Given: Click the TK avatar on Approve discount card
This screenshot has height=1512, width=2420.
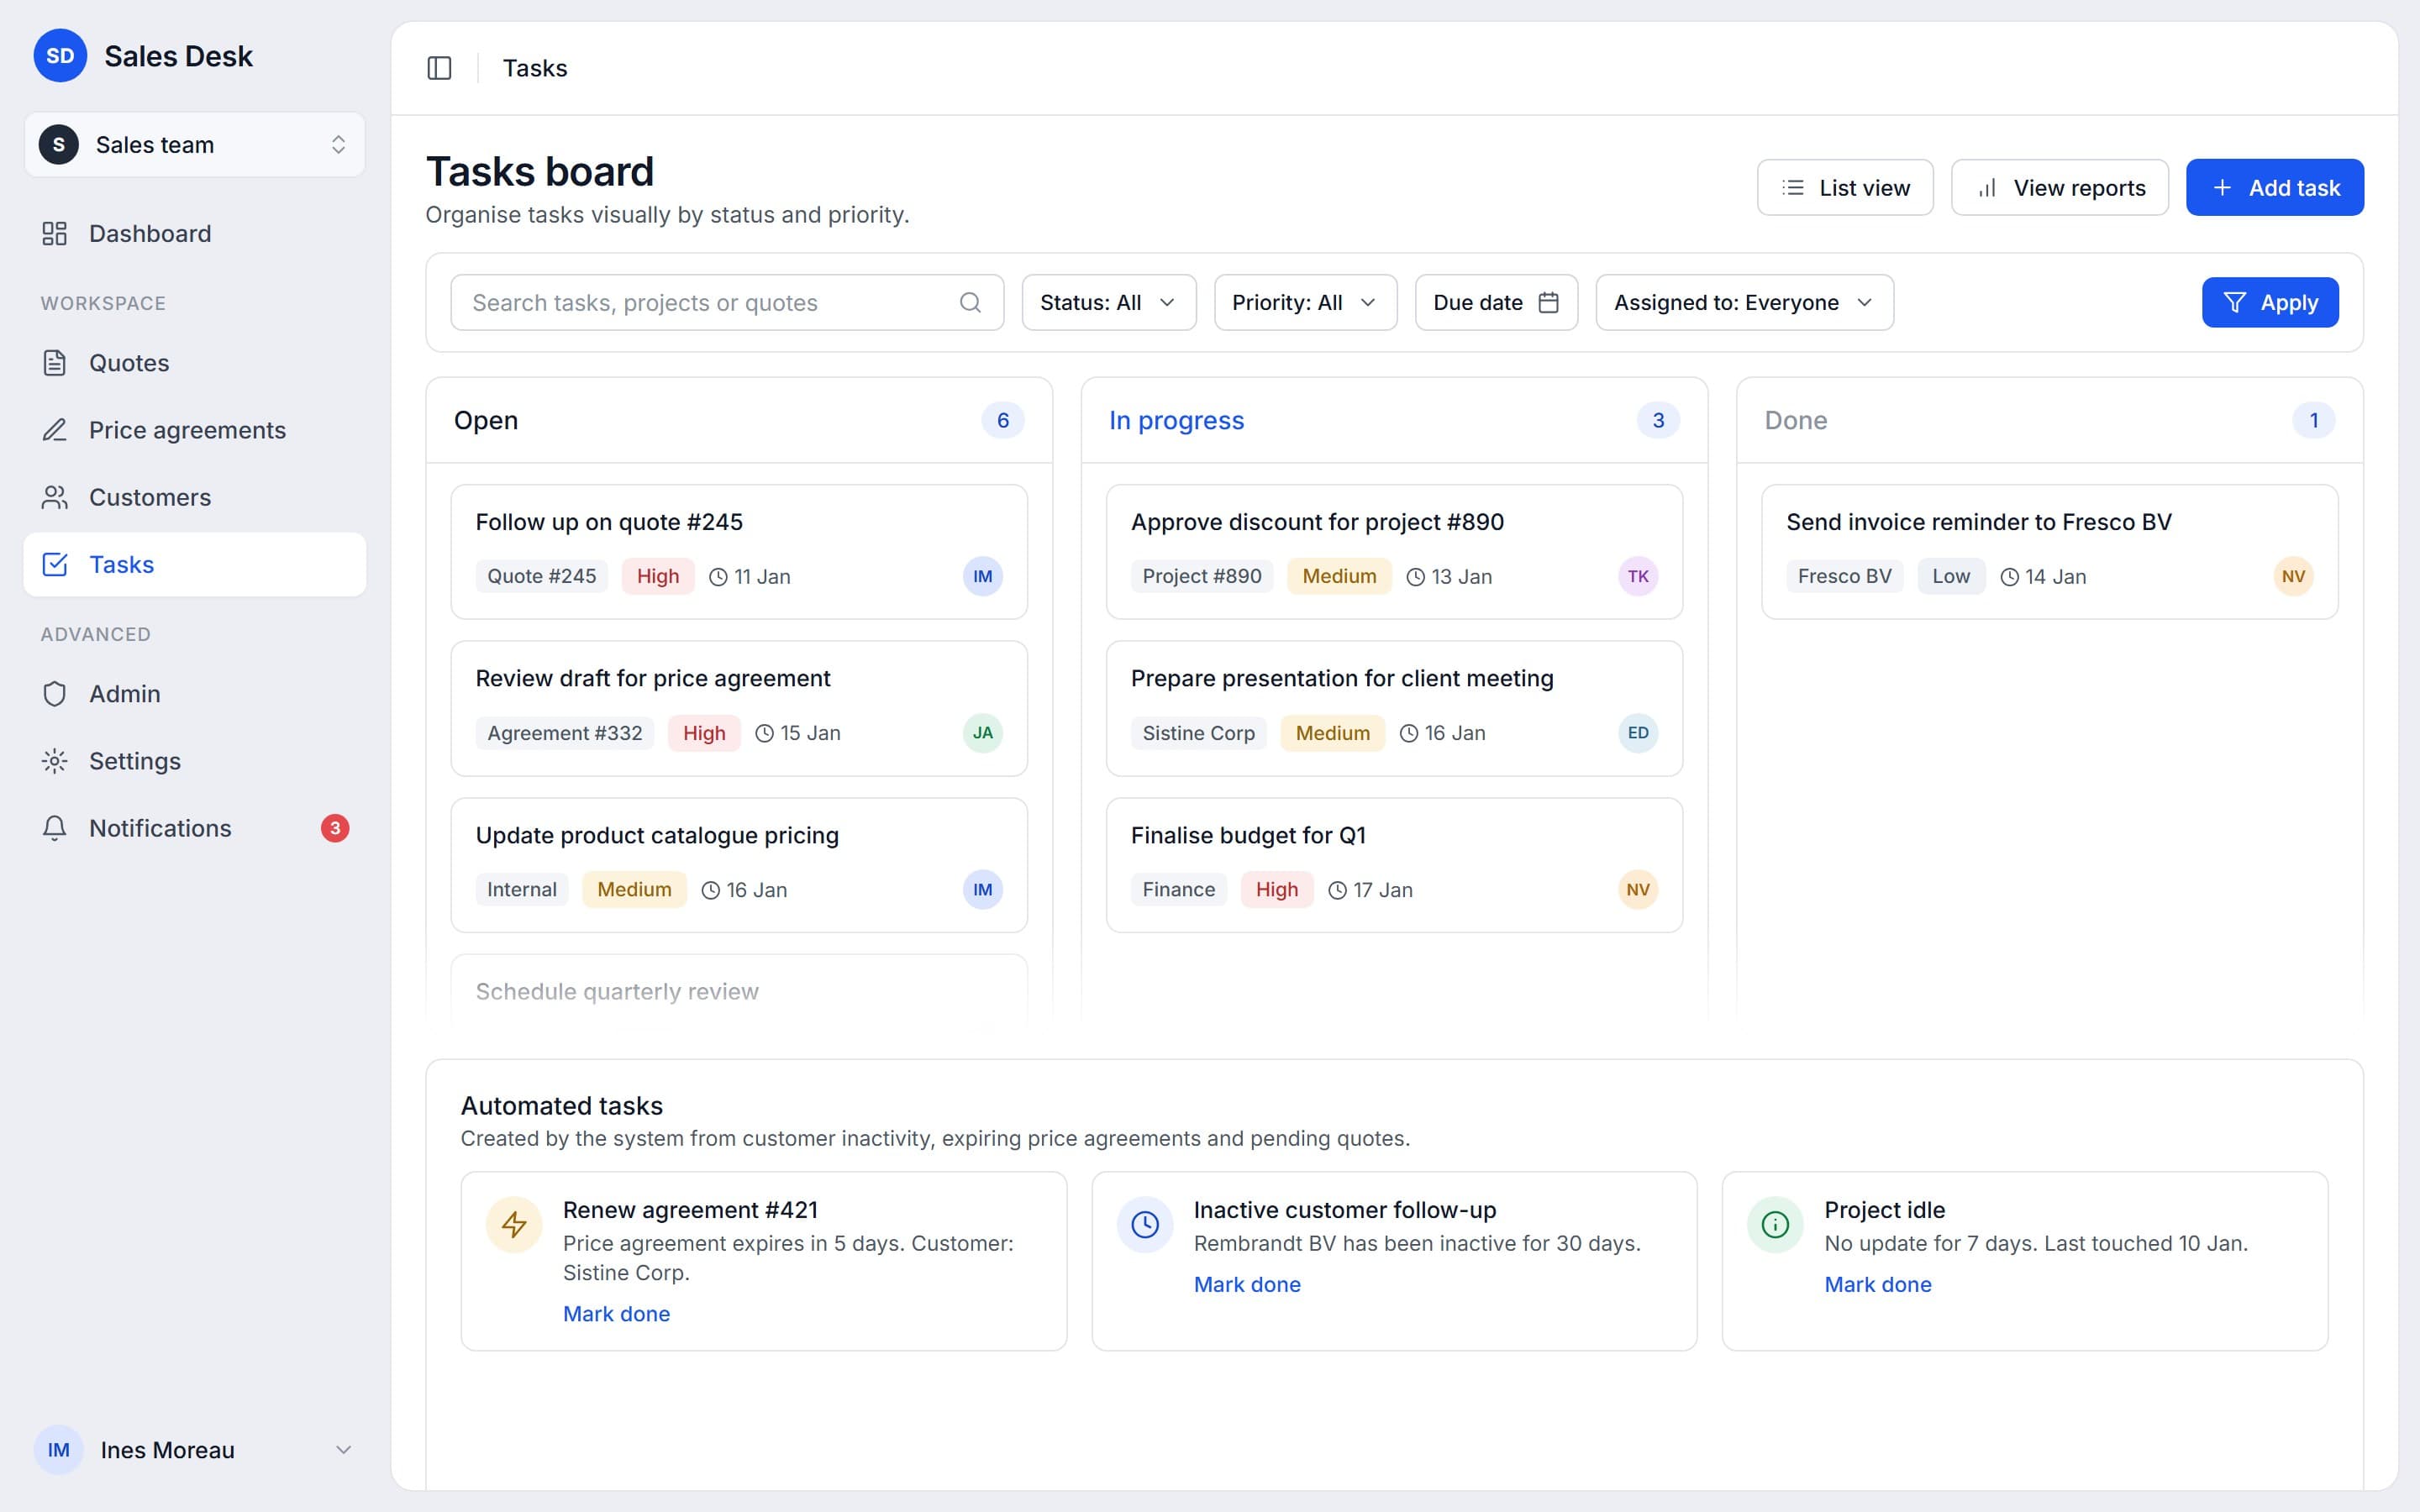Looking at the screenshot, I should click(x=1638, y=576).
